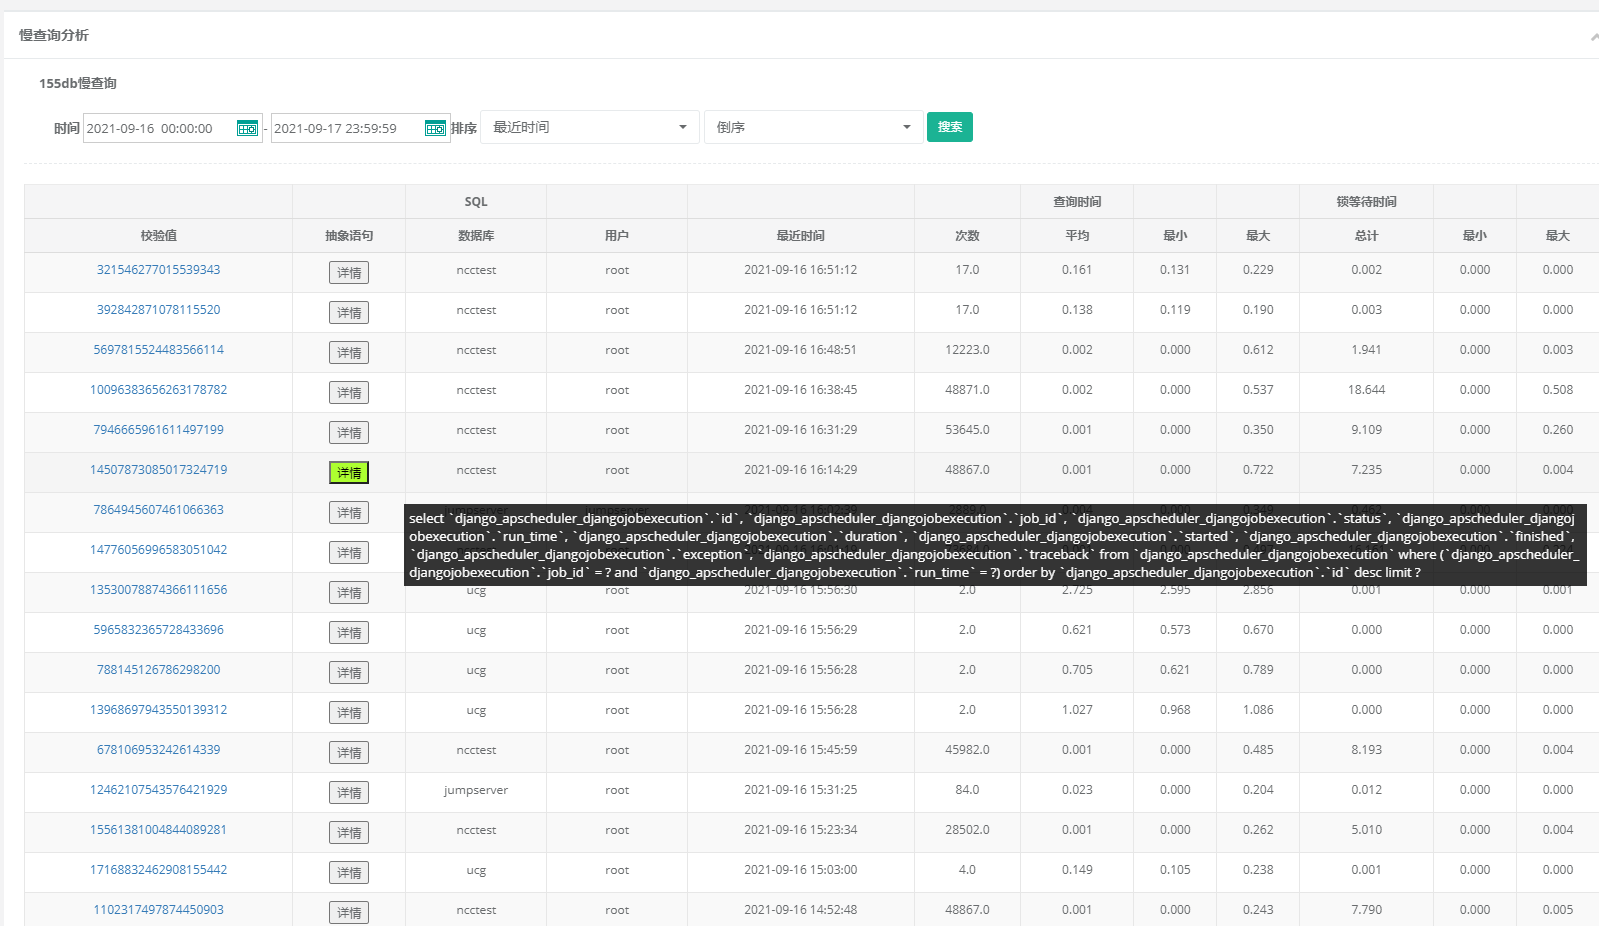
Task: Click 详情 button for row 5965832365728433696
Action: tap(349, 633)
